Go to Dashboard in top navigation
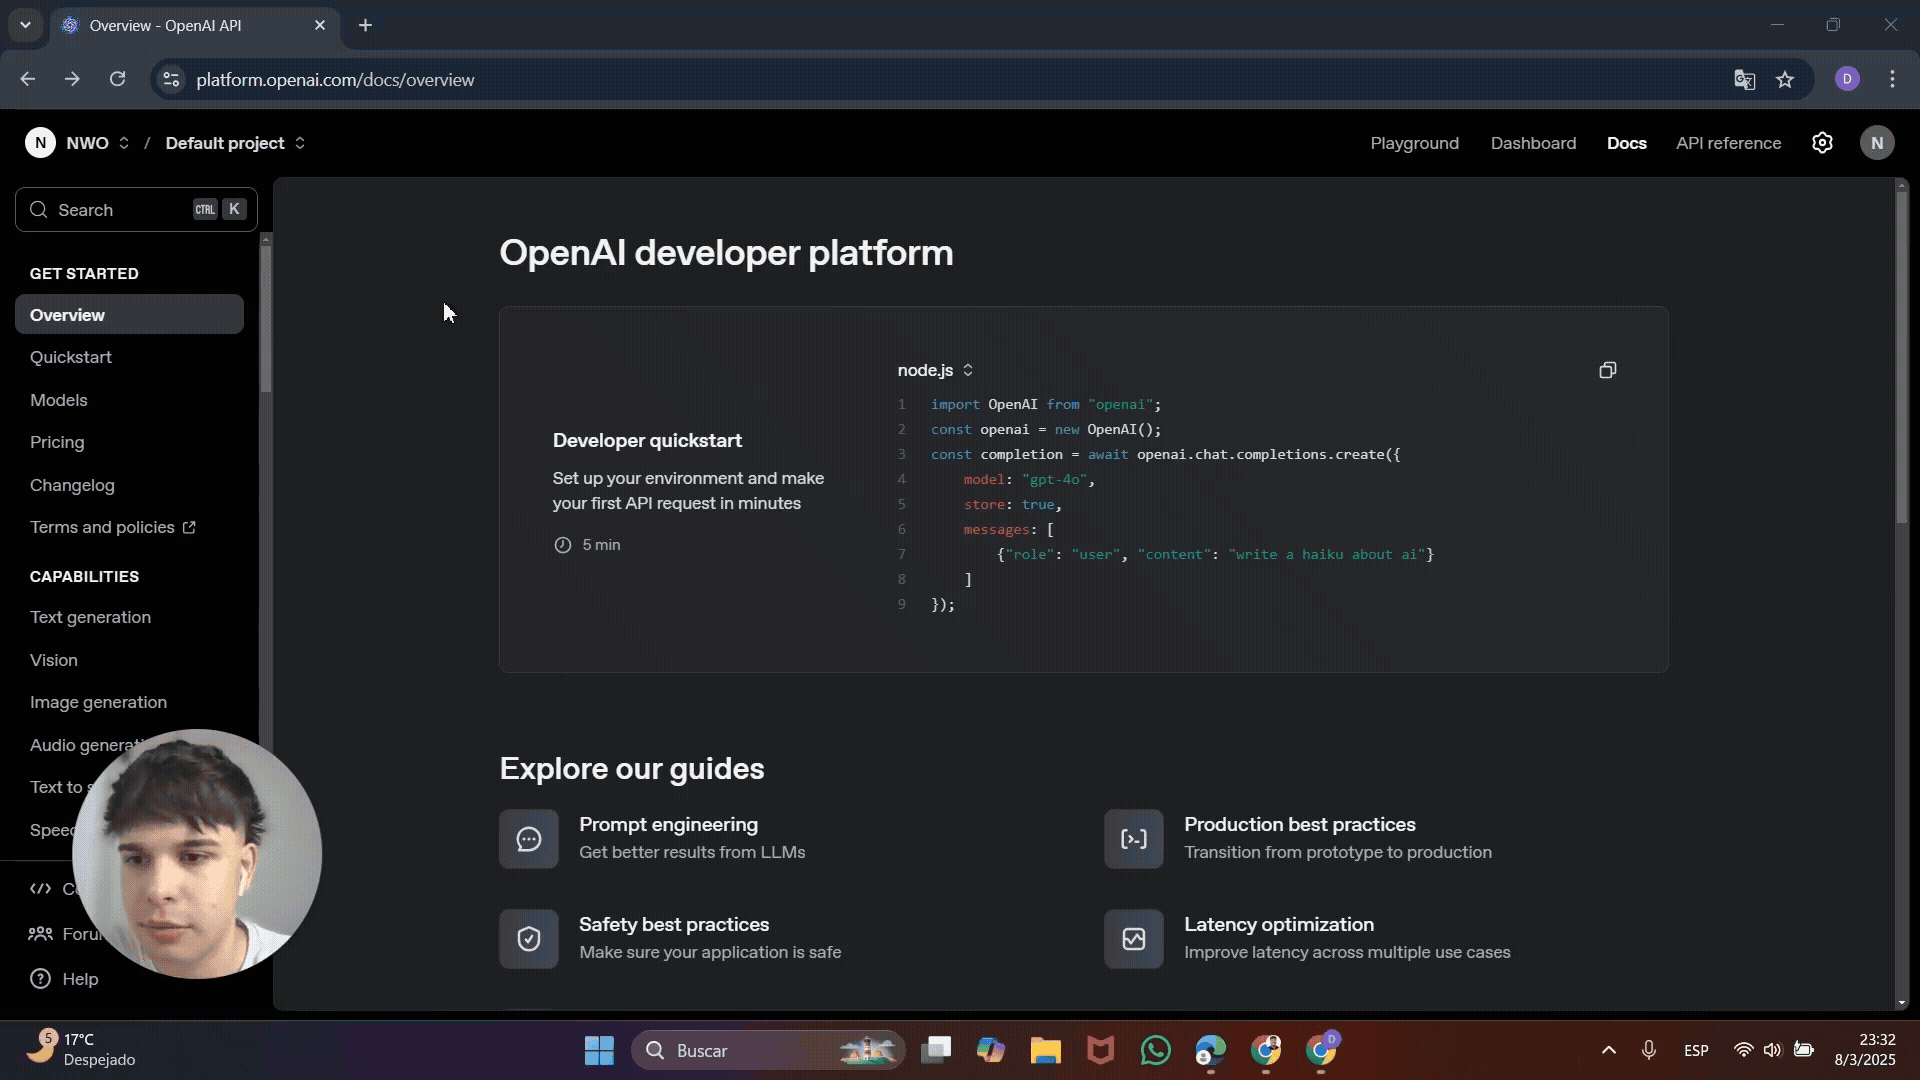The height and width of the screenshot is (1080, 1920). pos(1533,143)
